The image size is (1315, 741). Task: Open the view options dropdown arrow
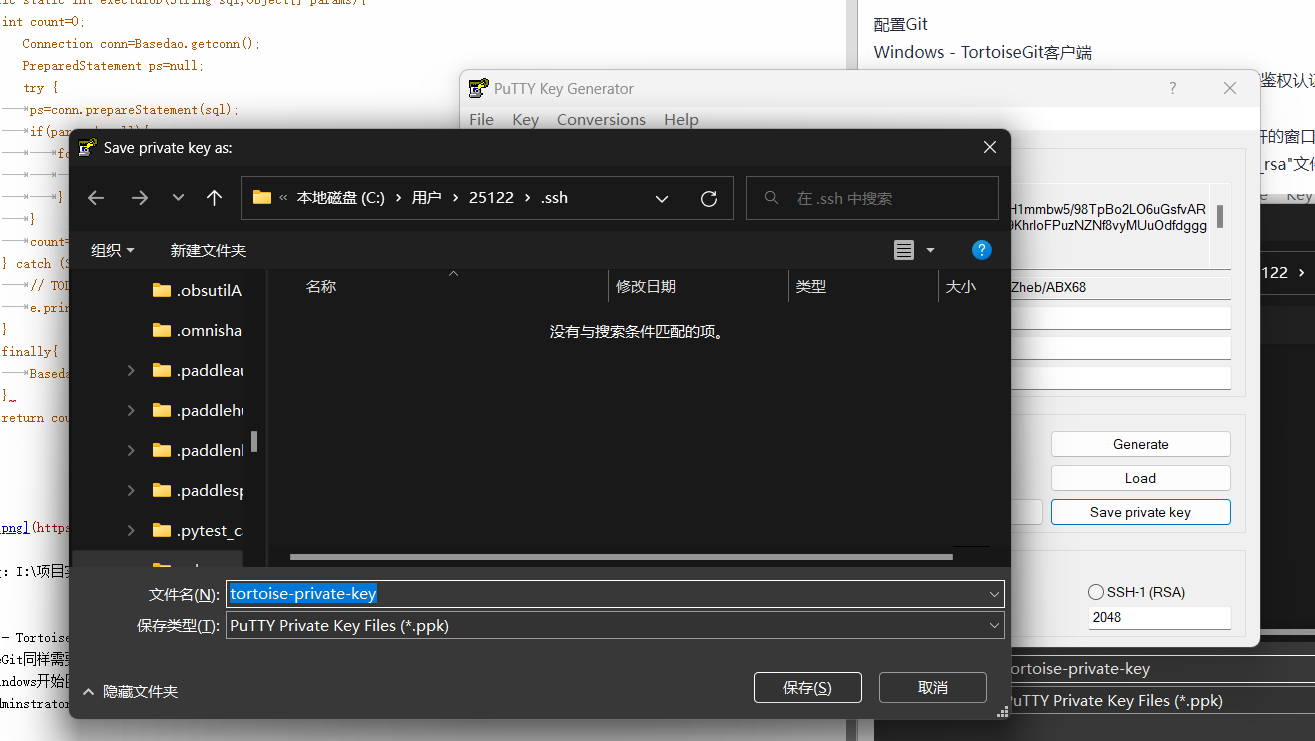[x=930, y=250]
